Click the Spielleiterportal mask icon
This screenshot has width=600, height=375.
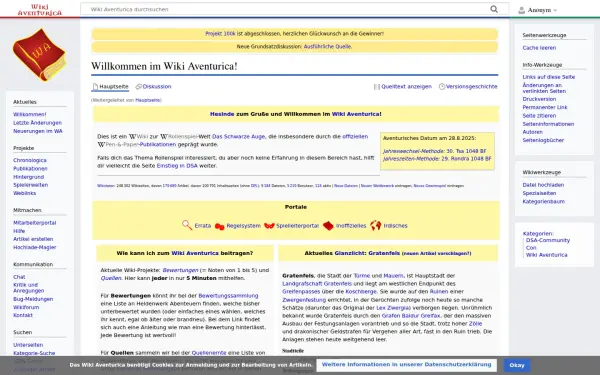coord(269,226)
